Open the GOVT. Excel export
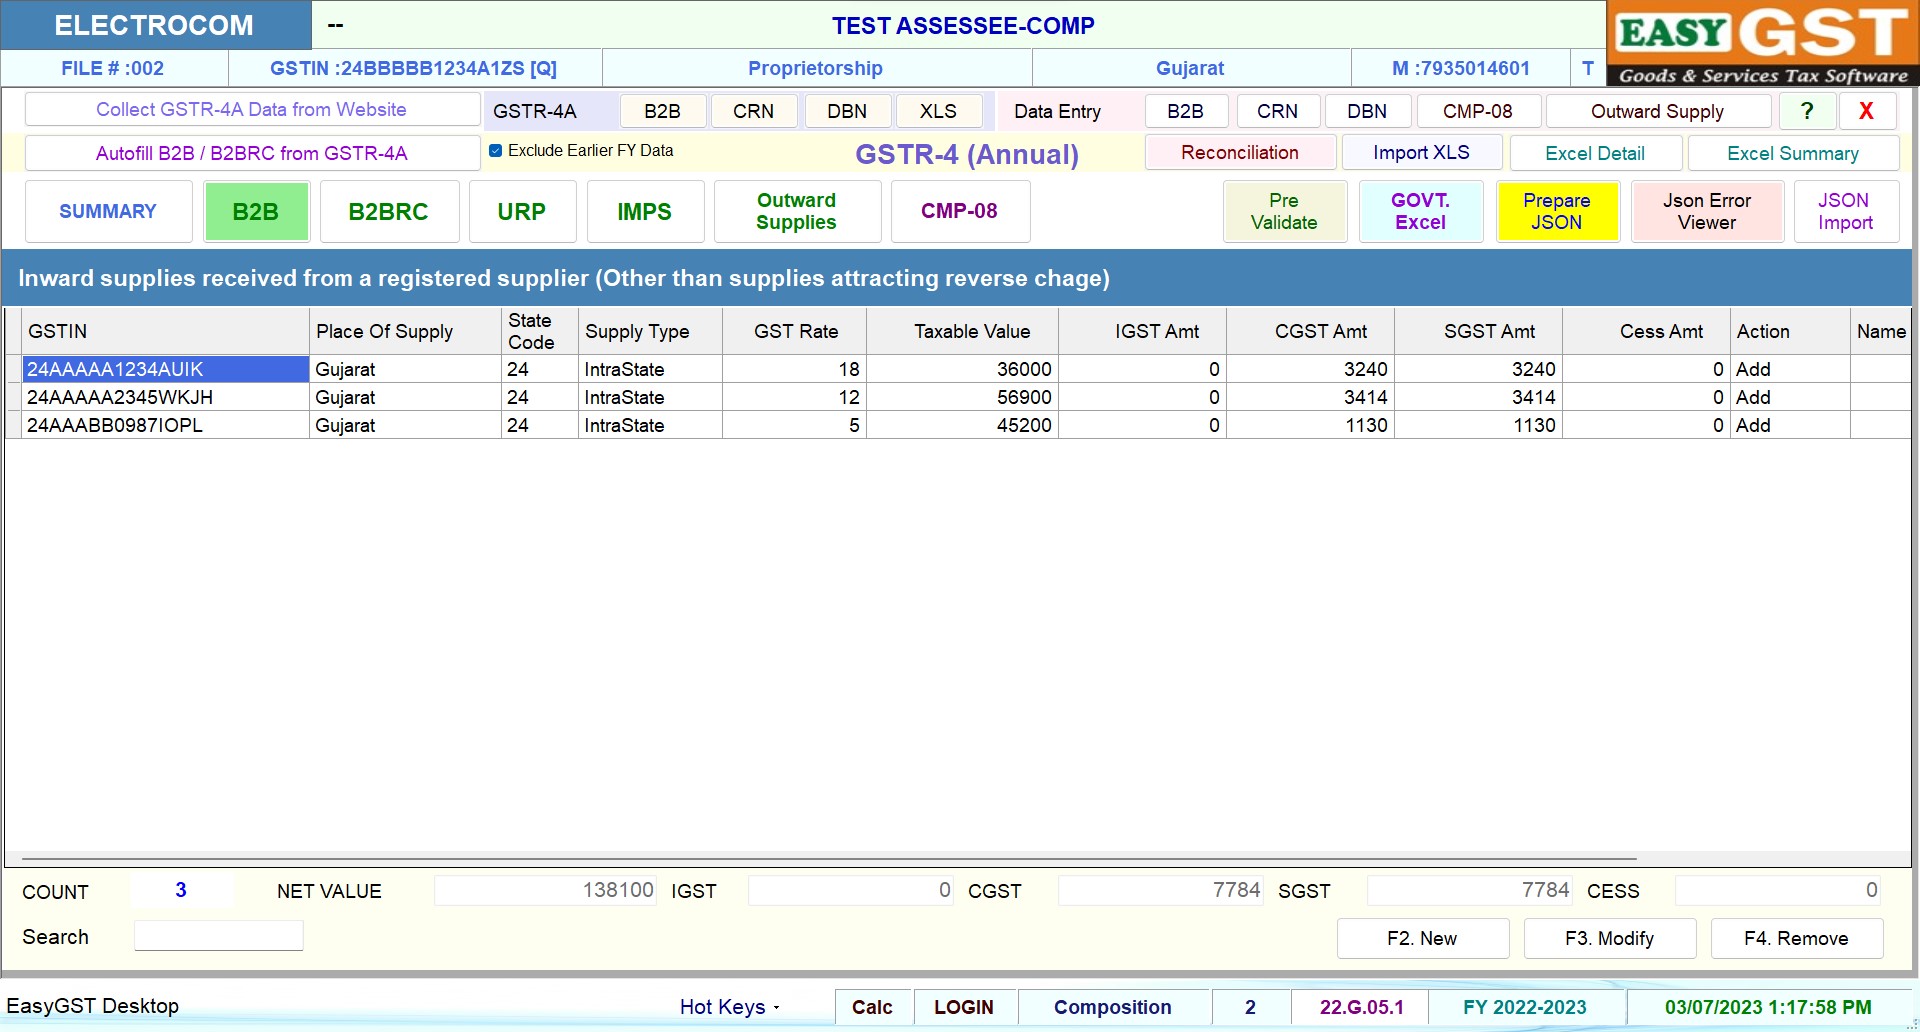Viewport: 1920px width, 1032px height. (x=1420, y=212)
